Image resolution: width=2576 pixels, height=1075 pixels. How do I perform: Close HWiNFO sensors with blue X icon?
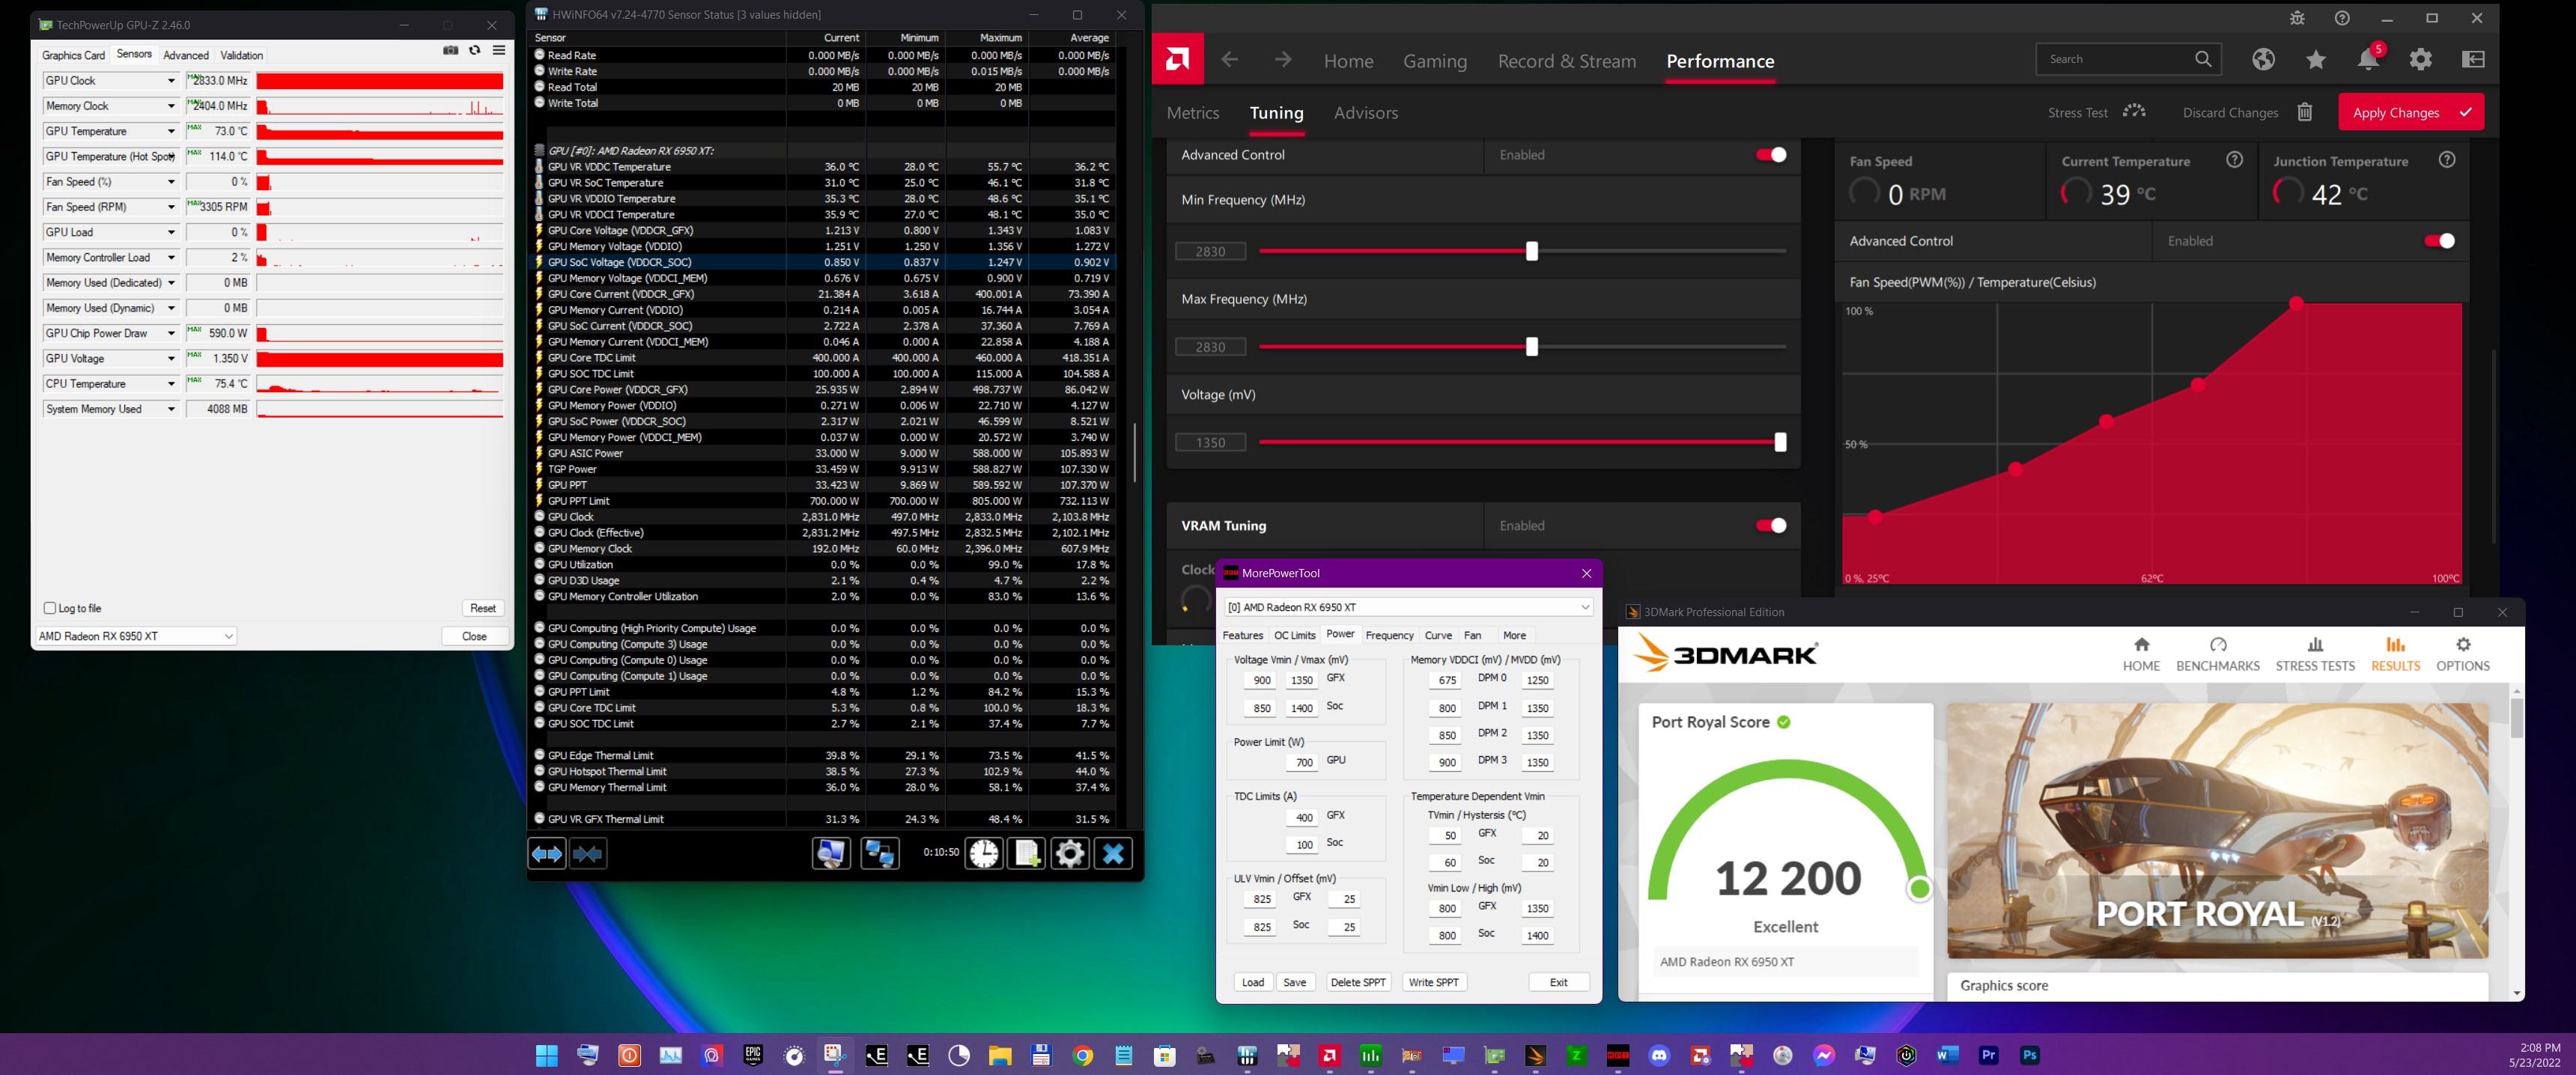coord(1113,853)
